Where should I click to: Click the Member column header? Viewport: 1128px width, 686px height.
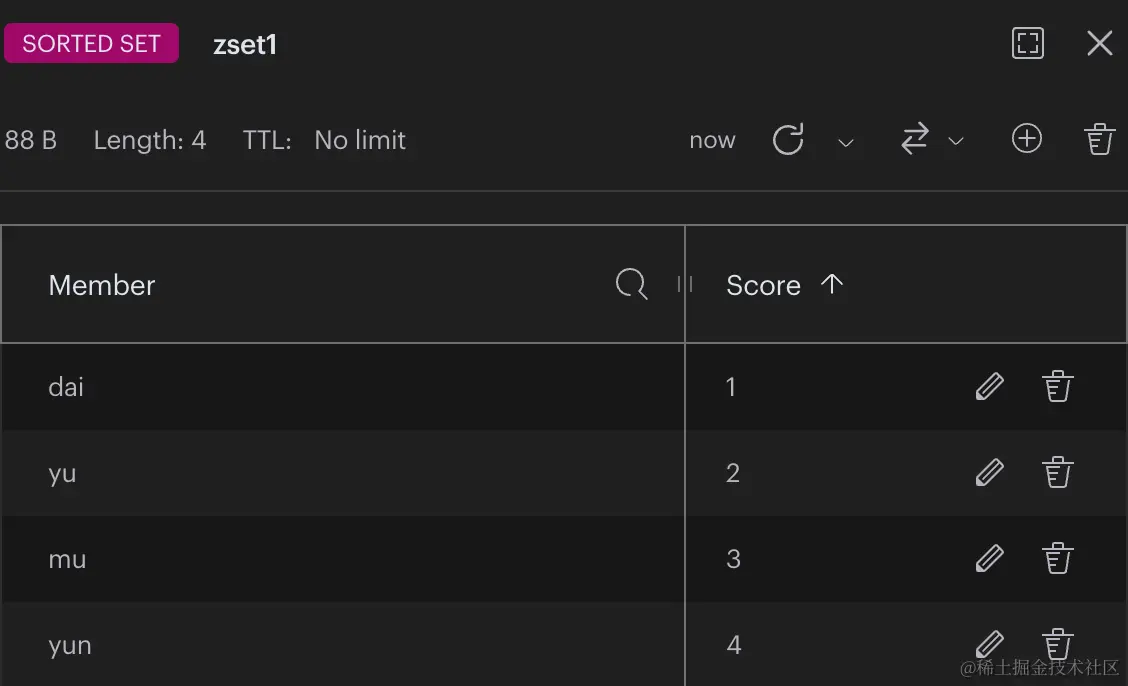coord(101,285)
